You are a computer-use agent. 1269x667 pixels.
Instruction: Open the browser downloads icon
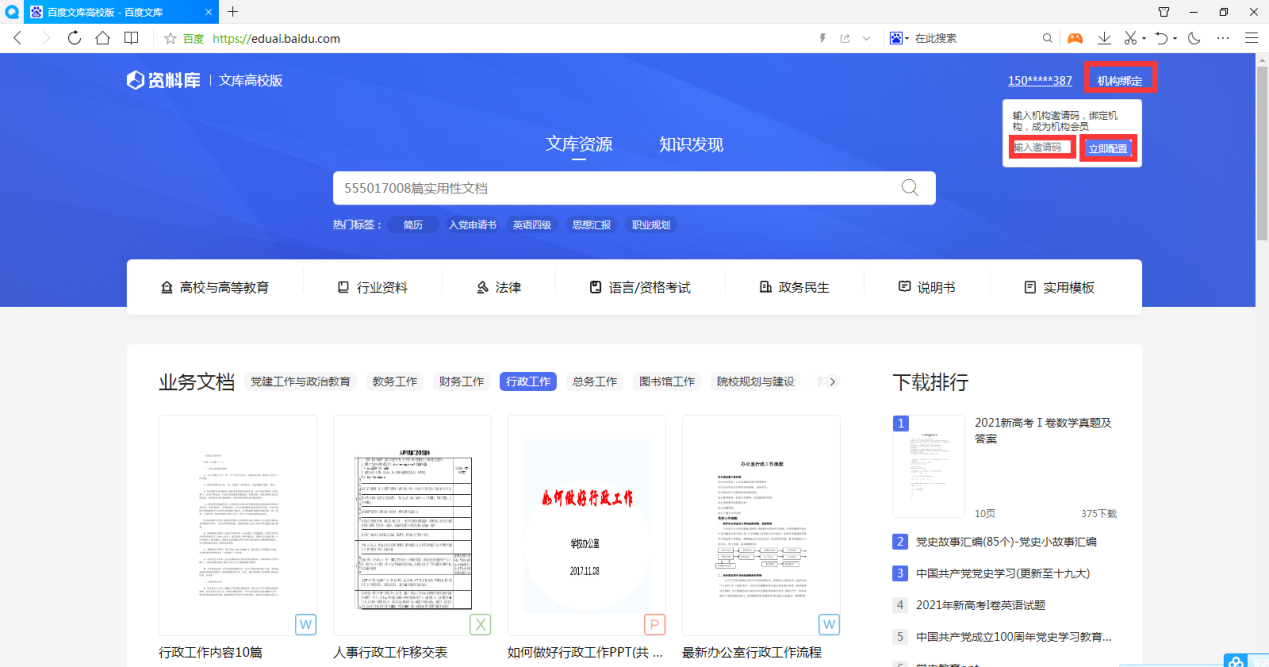pos(1104,38)
